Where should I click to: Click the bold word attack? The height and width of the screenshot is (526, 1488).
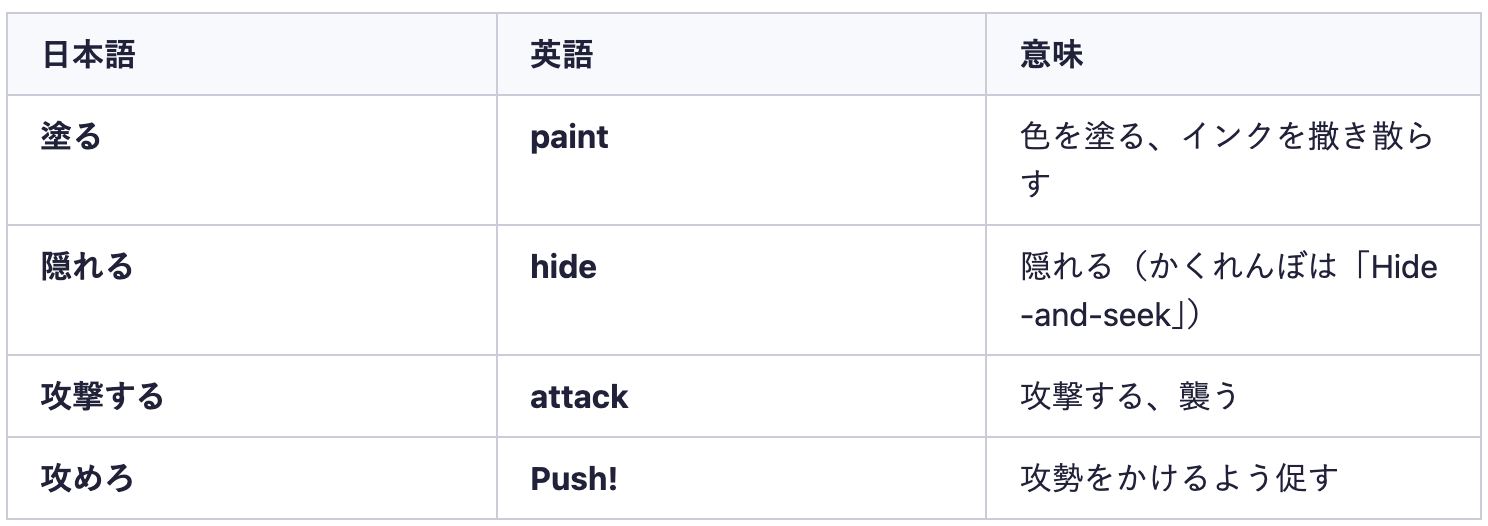[579, 396]
